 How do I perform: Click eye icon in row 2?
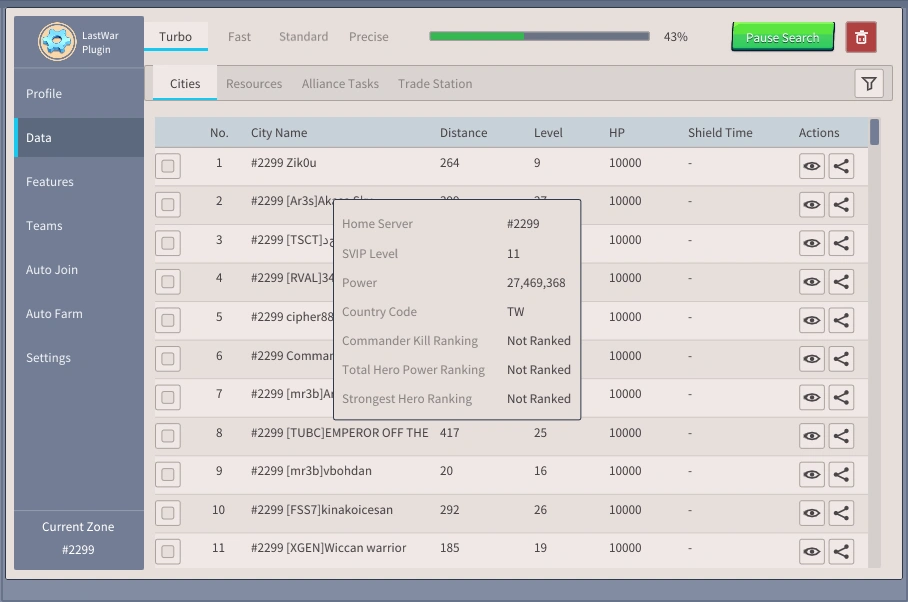point(812,204)
